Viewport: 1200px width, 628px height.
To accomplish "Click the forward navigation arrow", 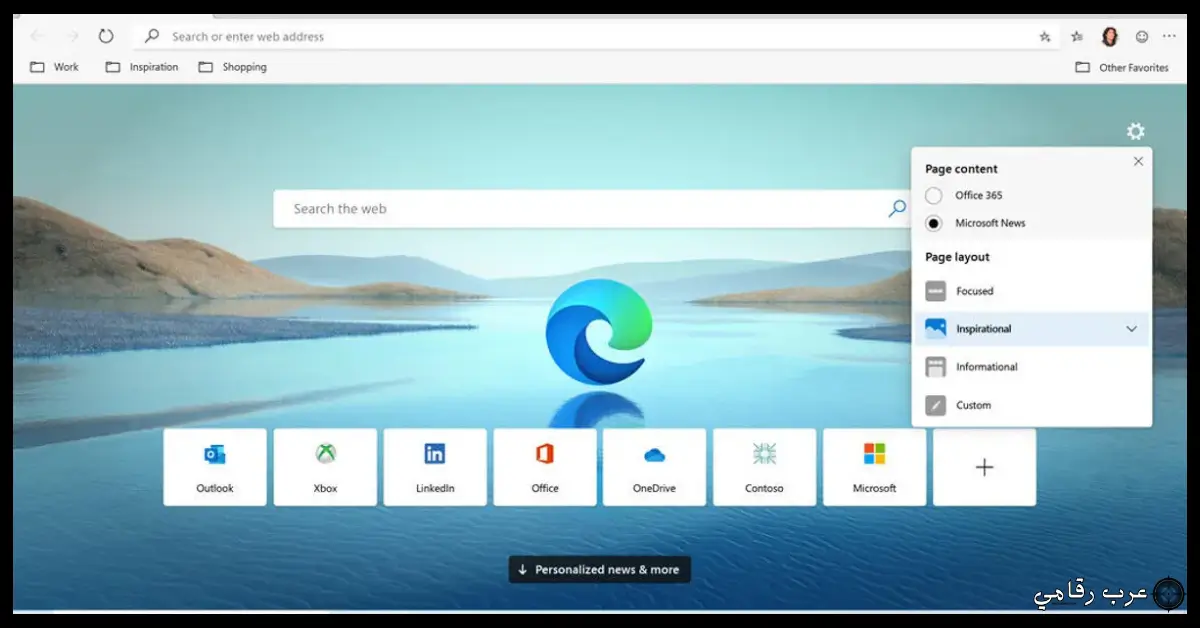I will (x=72, y=36).
